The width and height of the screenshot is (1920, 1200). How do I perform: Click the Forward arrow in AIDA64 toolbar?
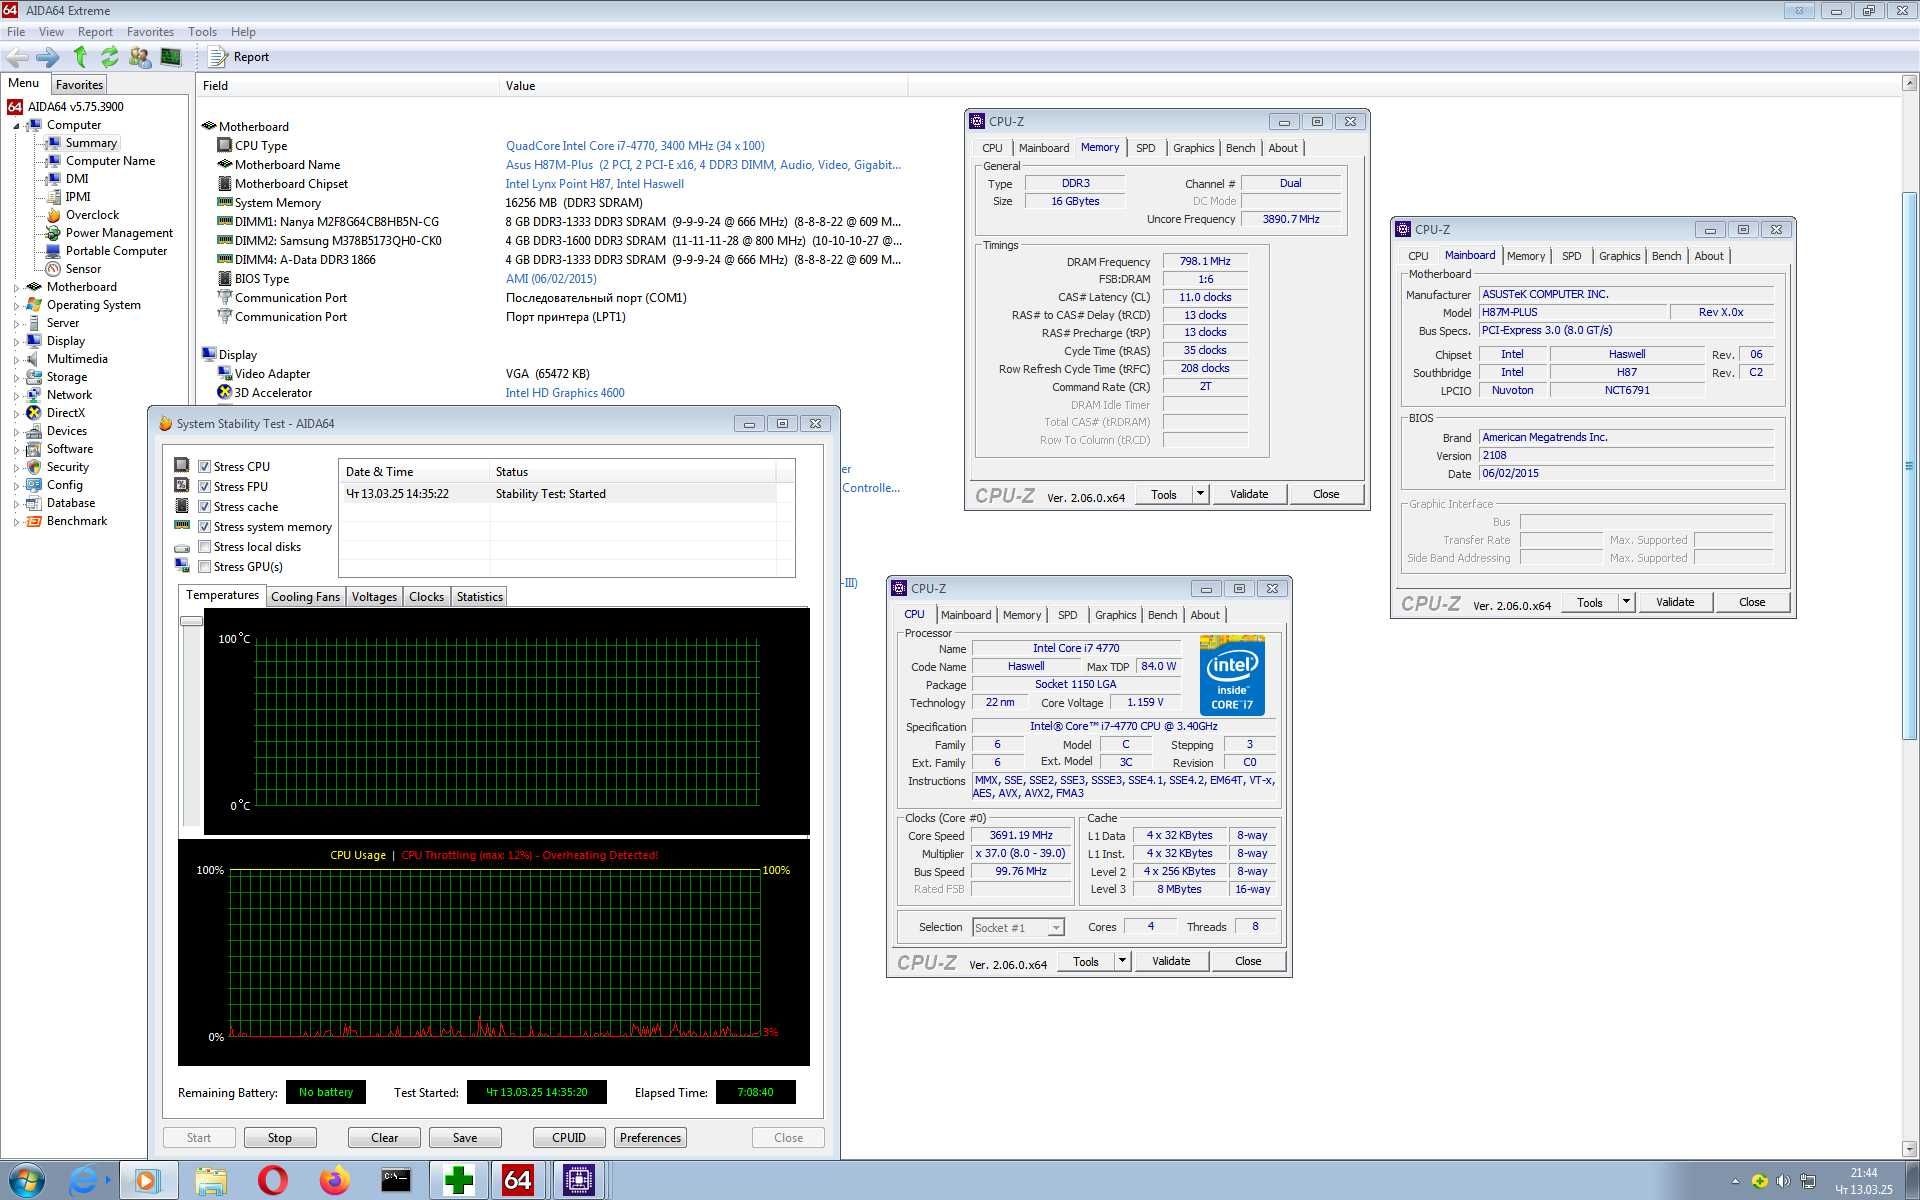click(x=47, y=57)
